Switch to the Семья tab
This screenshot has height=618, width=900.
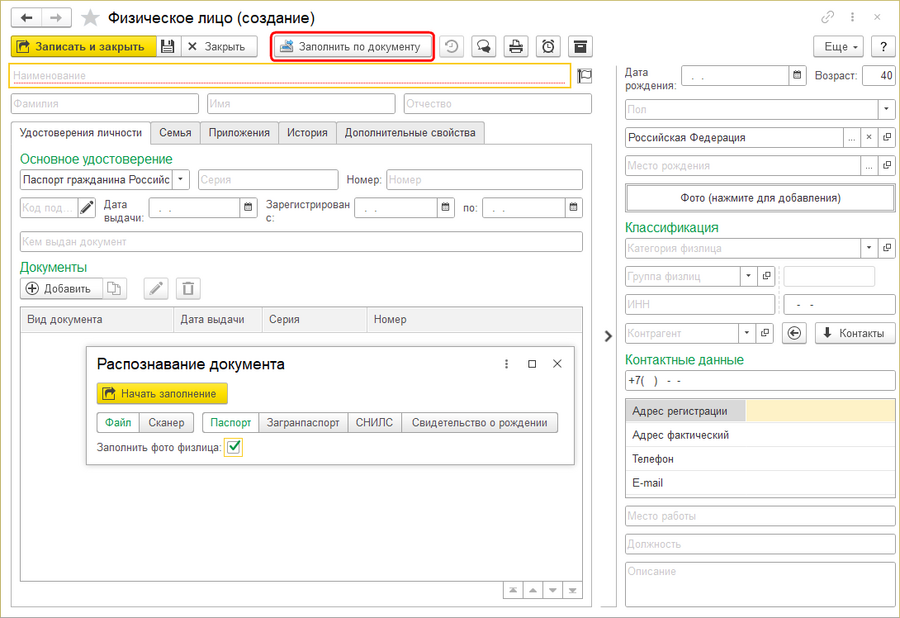pyautogui.click(x=175, y=132)
